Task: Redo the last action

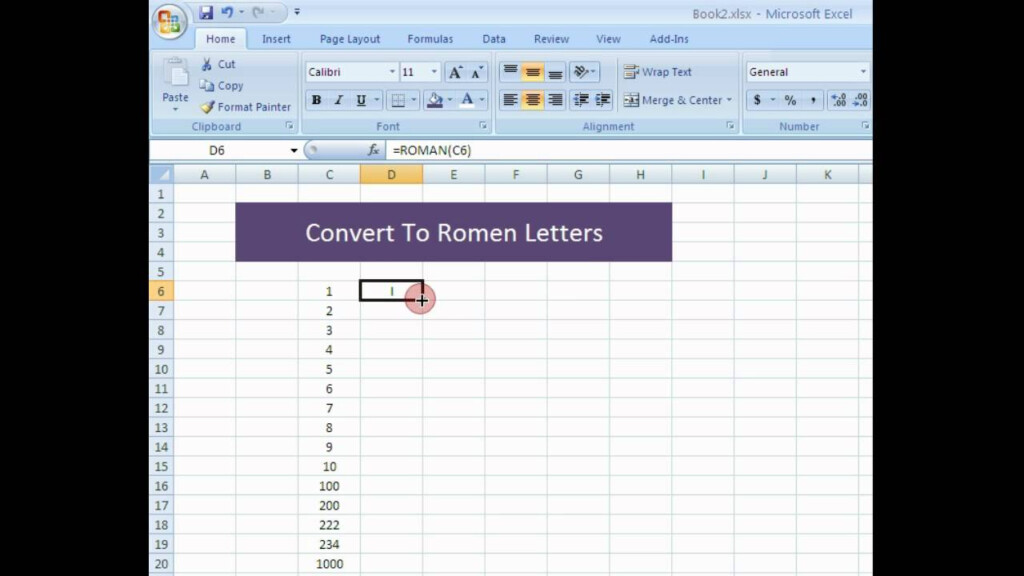Action: coord(259,12)
